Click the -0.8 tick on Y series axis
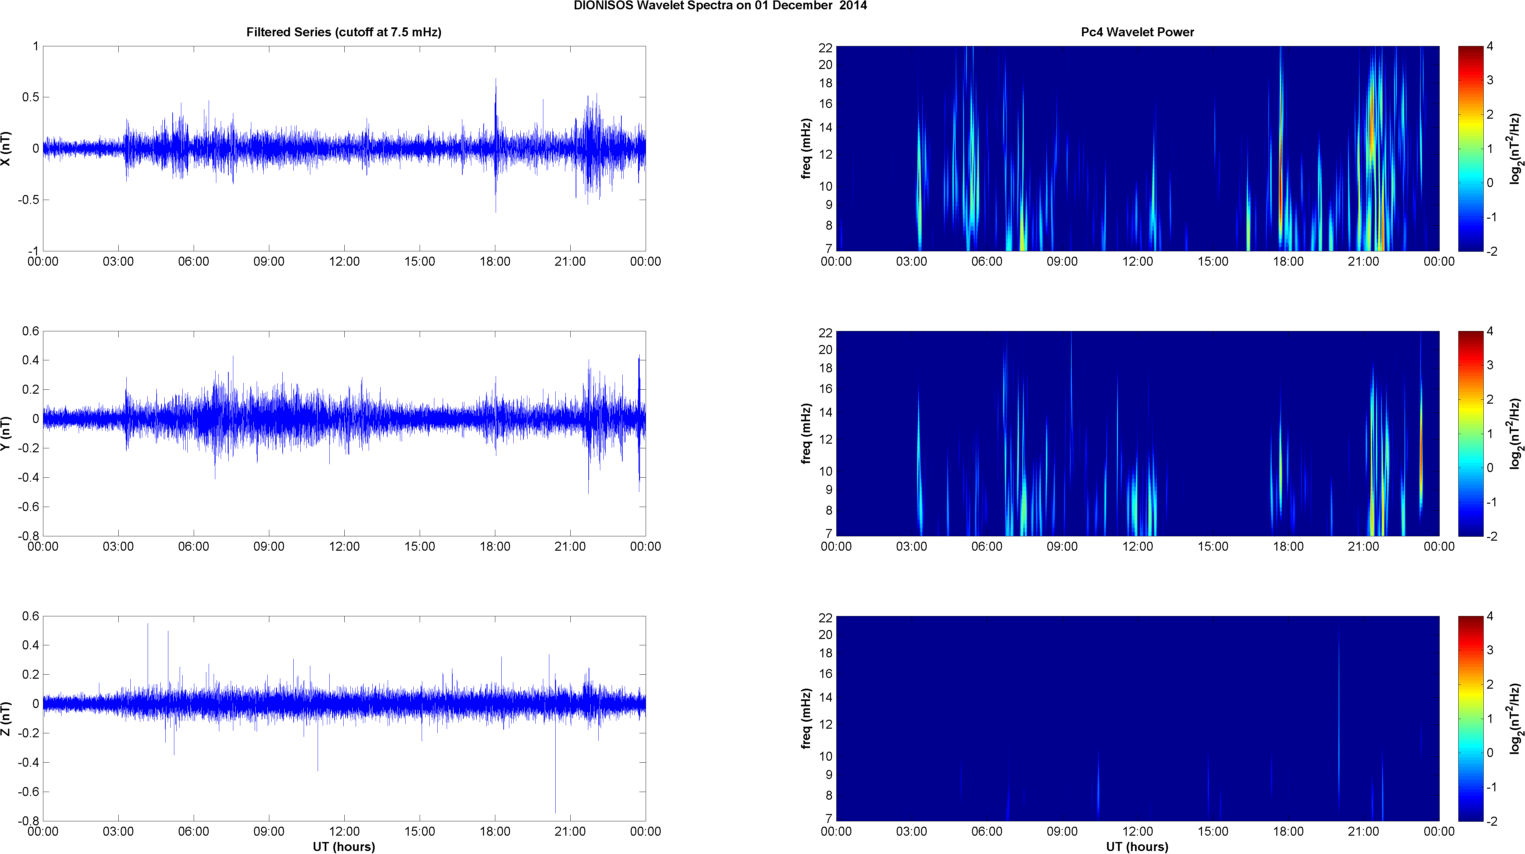 click(29, 536)
